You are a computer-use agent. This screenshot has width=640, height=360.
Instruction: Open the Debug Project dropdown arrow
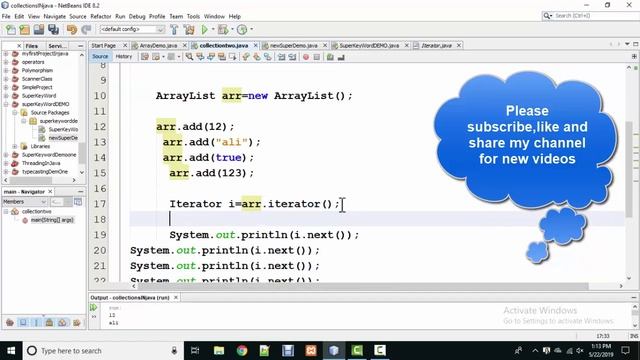point(232,29)
